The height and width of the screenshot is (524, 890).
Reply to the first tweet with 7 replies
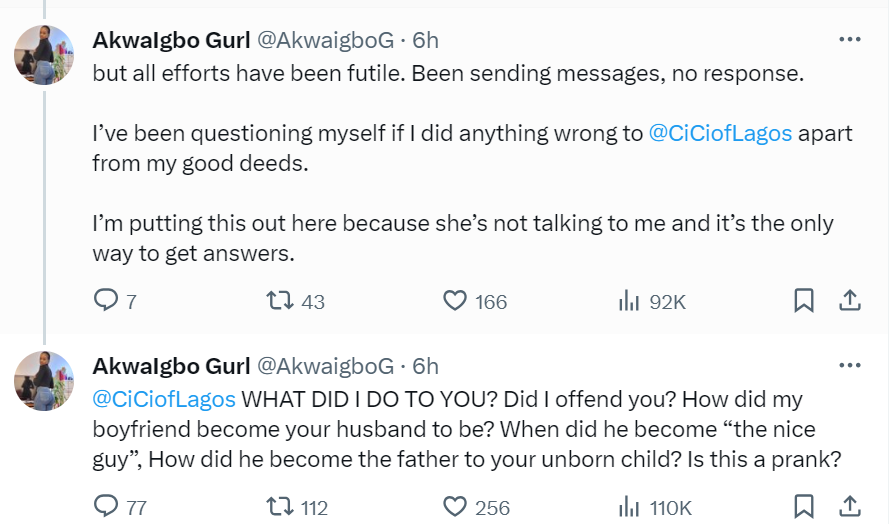(x=106, y=301)
